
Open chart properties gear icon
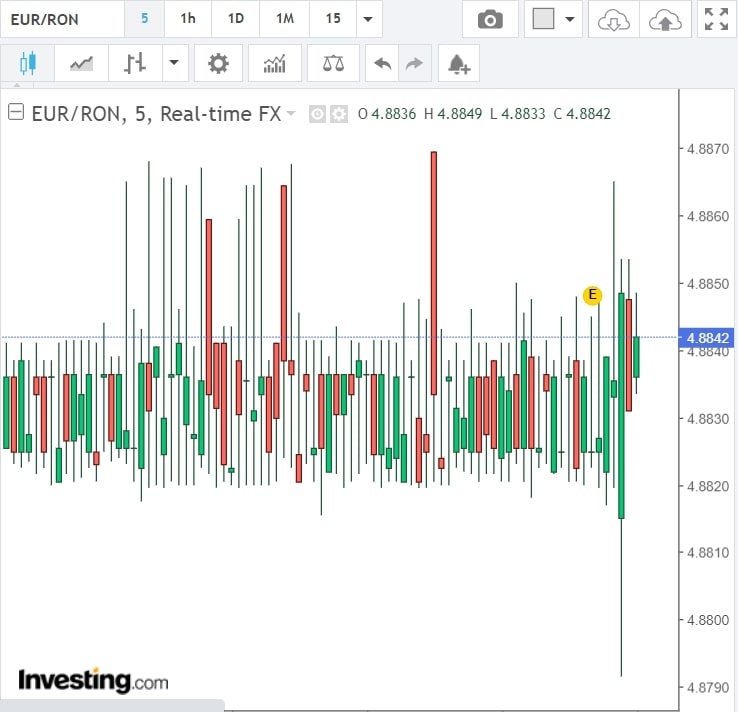(218, 64)
